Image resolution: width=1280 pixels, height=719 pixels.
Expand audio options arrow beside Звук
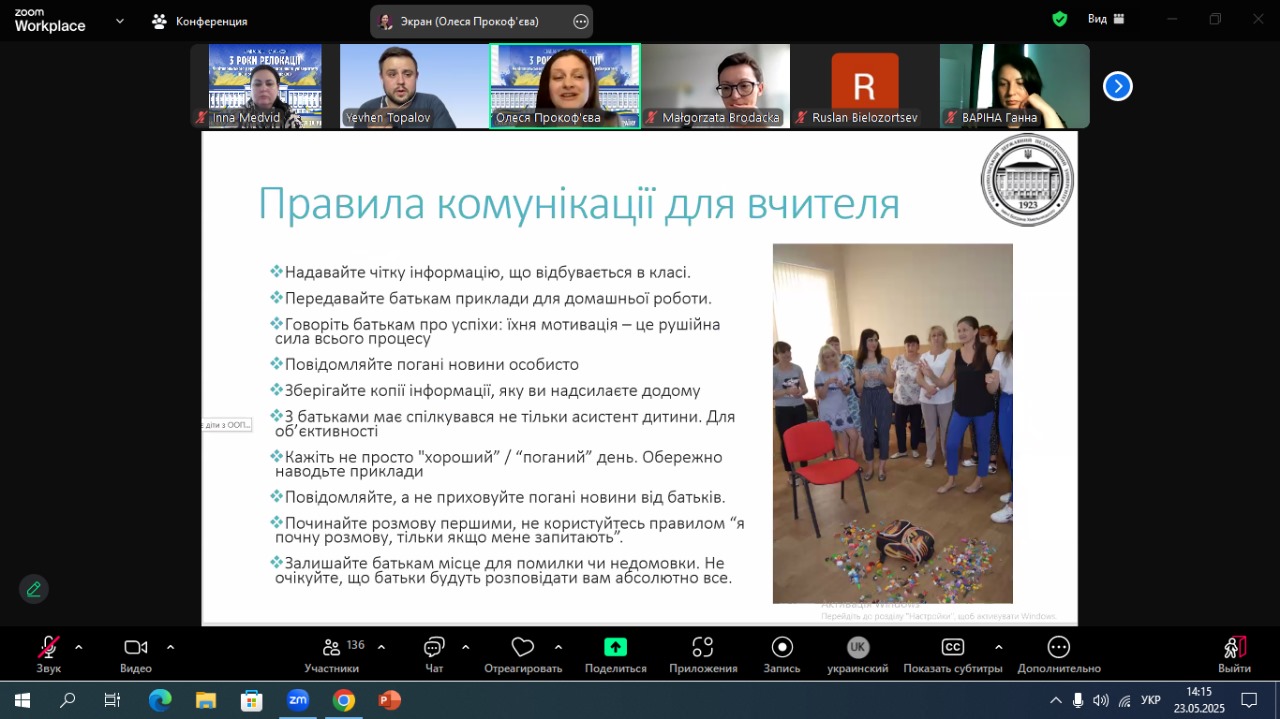tap(79, 647)
